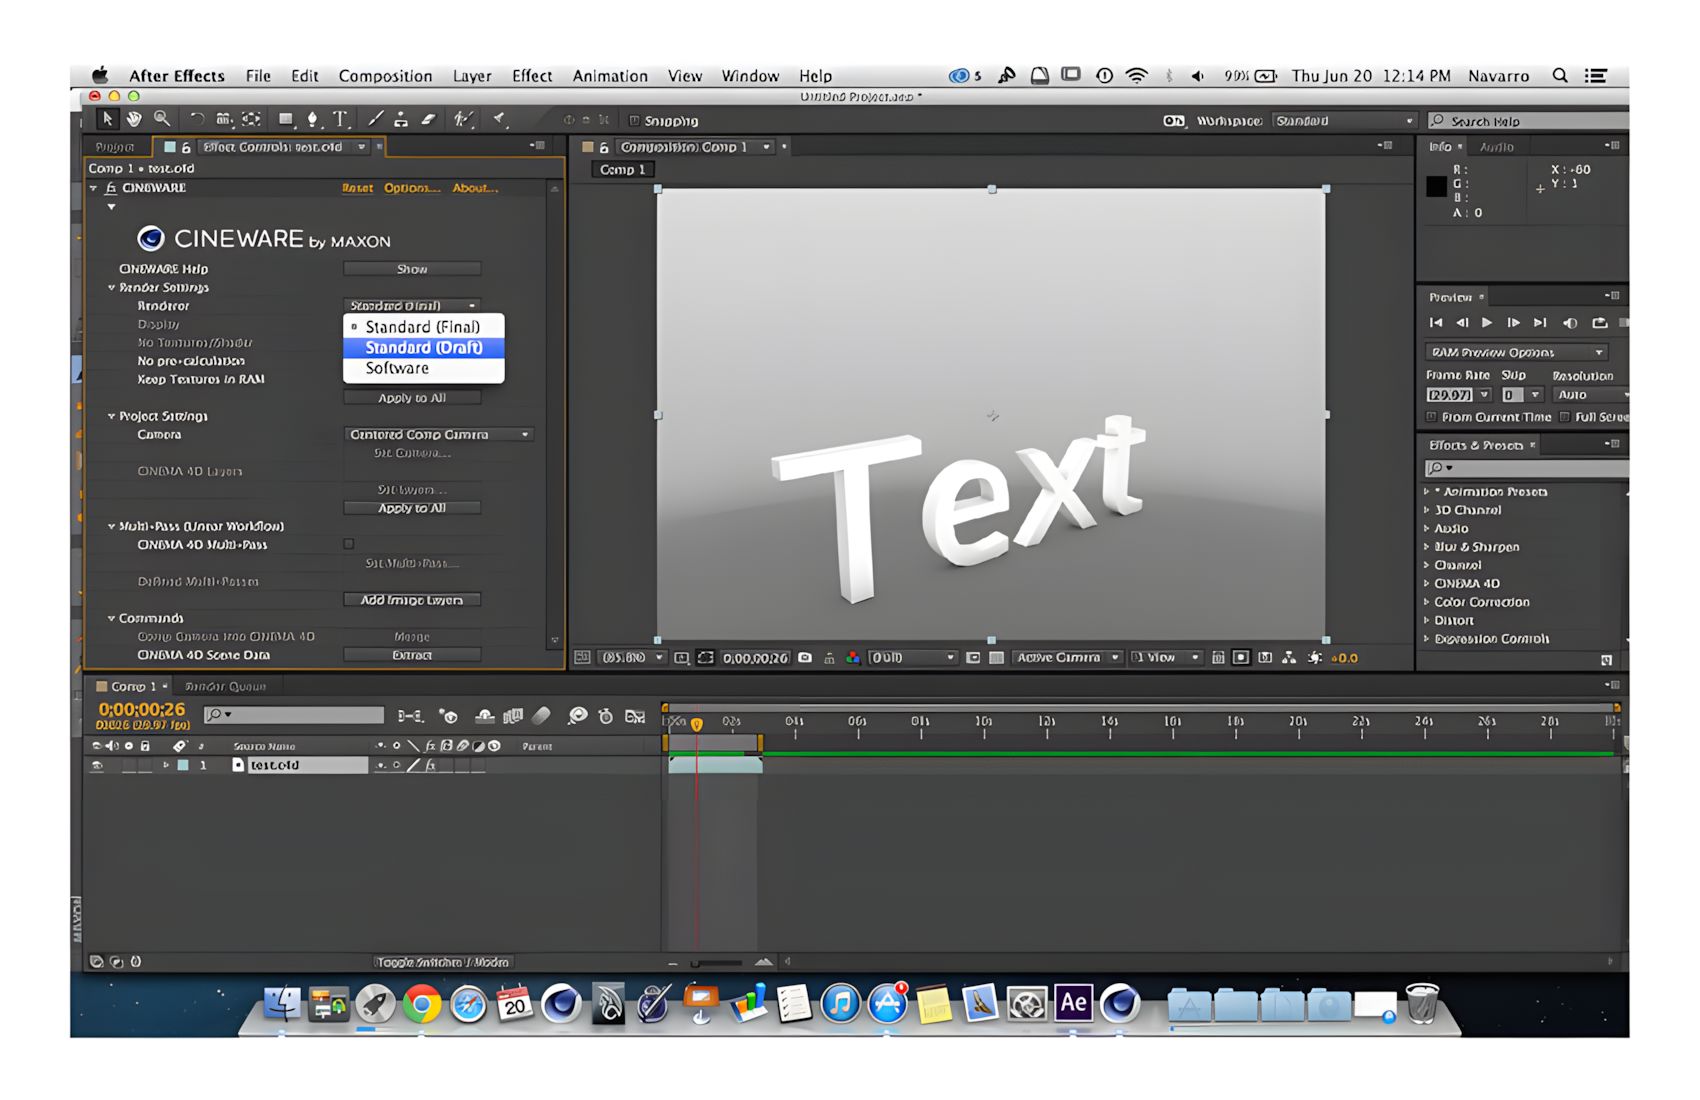Click the Play button in Preview panel
Viewport: 1700px width, 1100px height.
click(1487, 323)
